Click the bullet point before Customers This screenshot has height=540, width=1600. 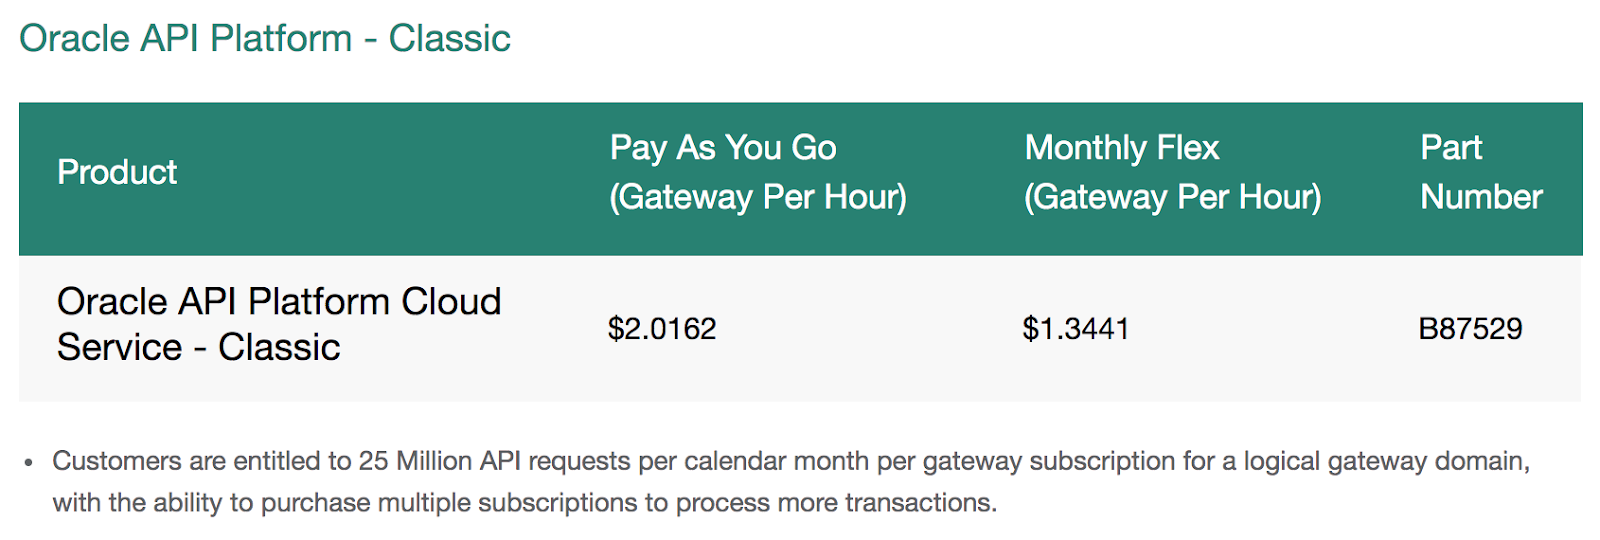[29, 462]
